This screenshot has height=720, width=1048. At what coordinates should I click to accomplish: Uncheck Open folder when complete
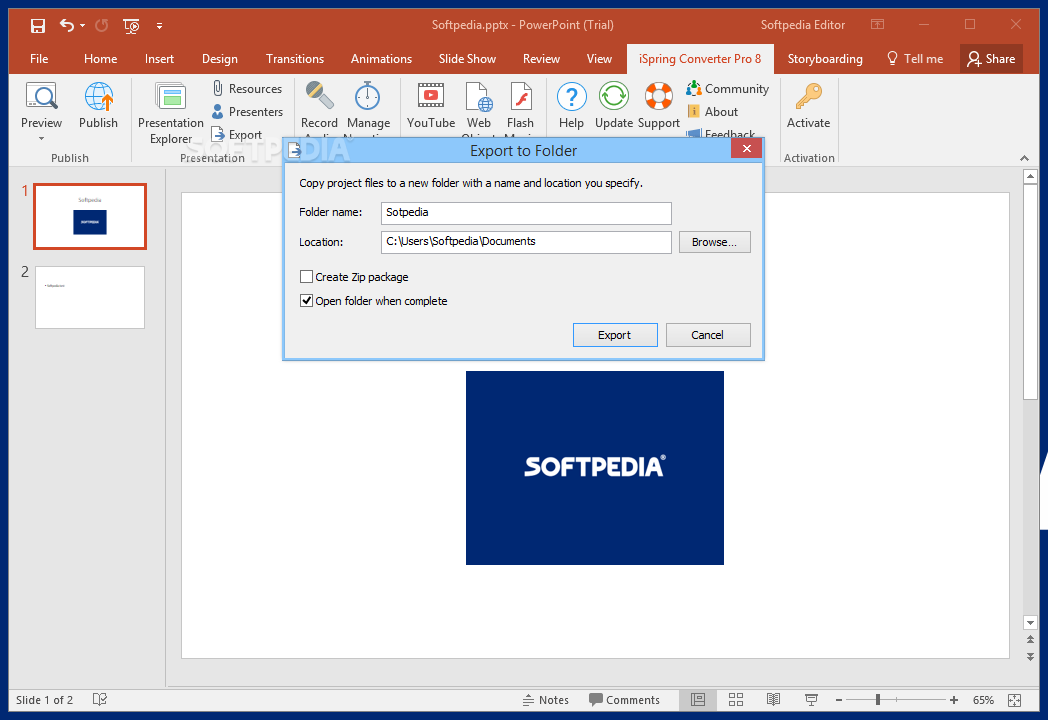306,301
